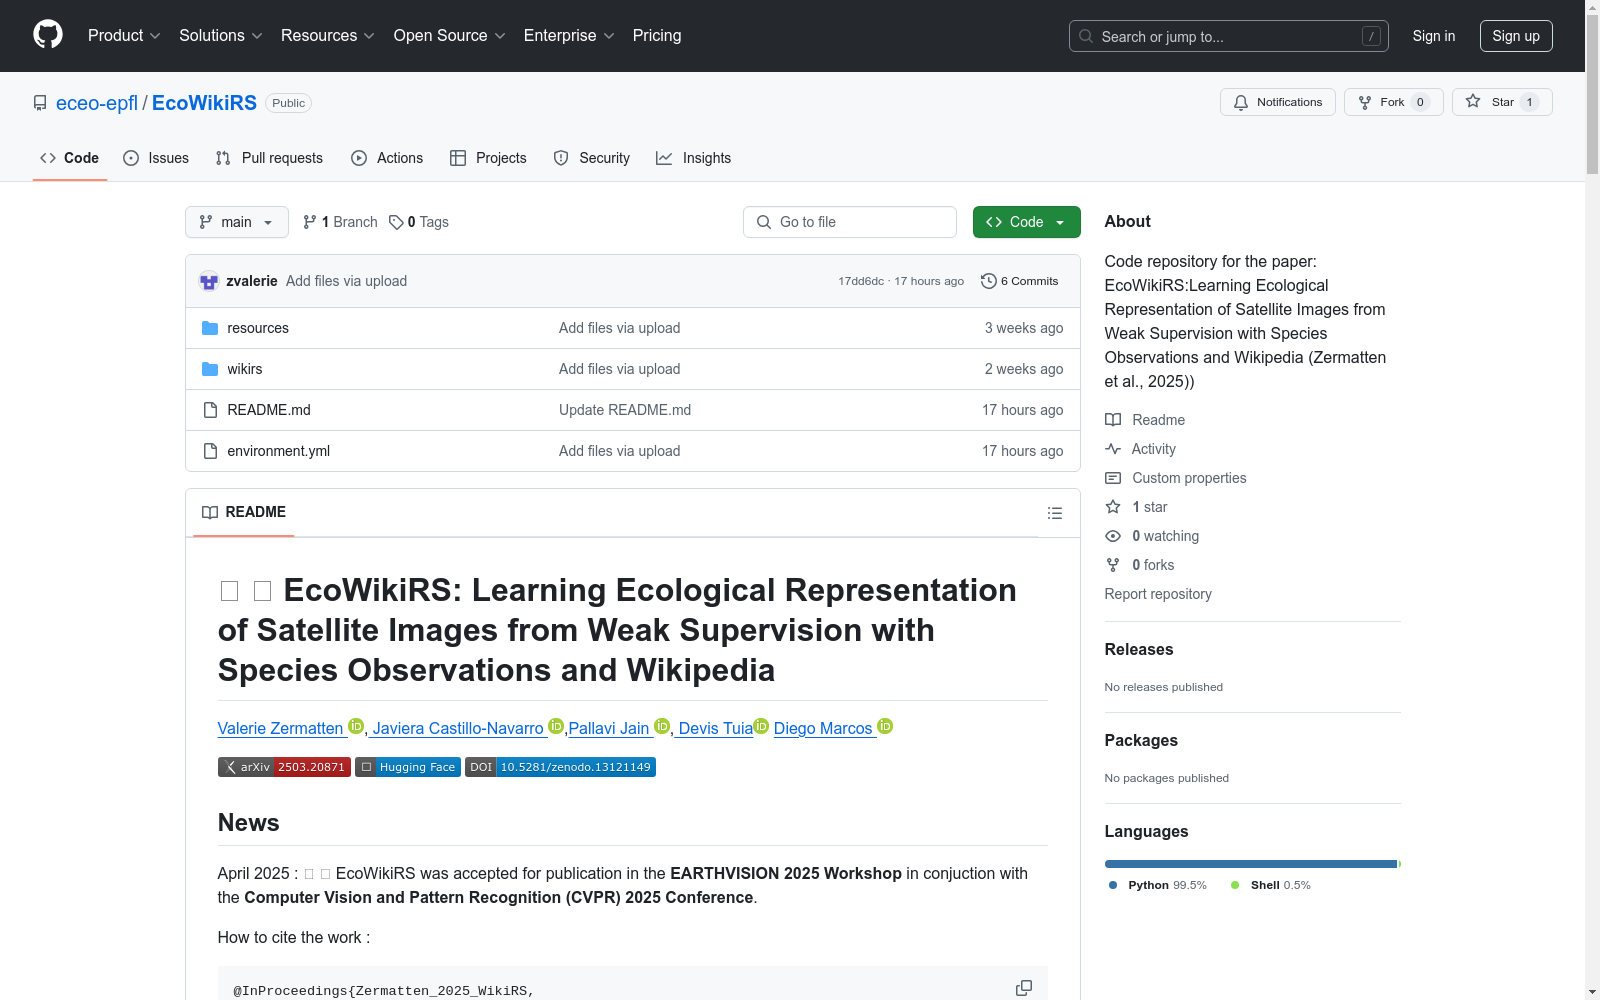1600x1000 pixels.
Task: Open the Diego Marcos author link
Action: (824, 728)
